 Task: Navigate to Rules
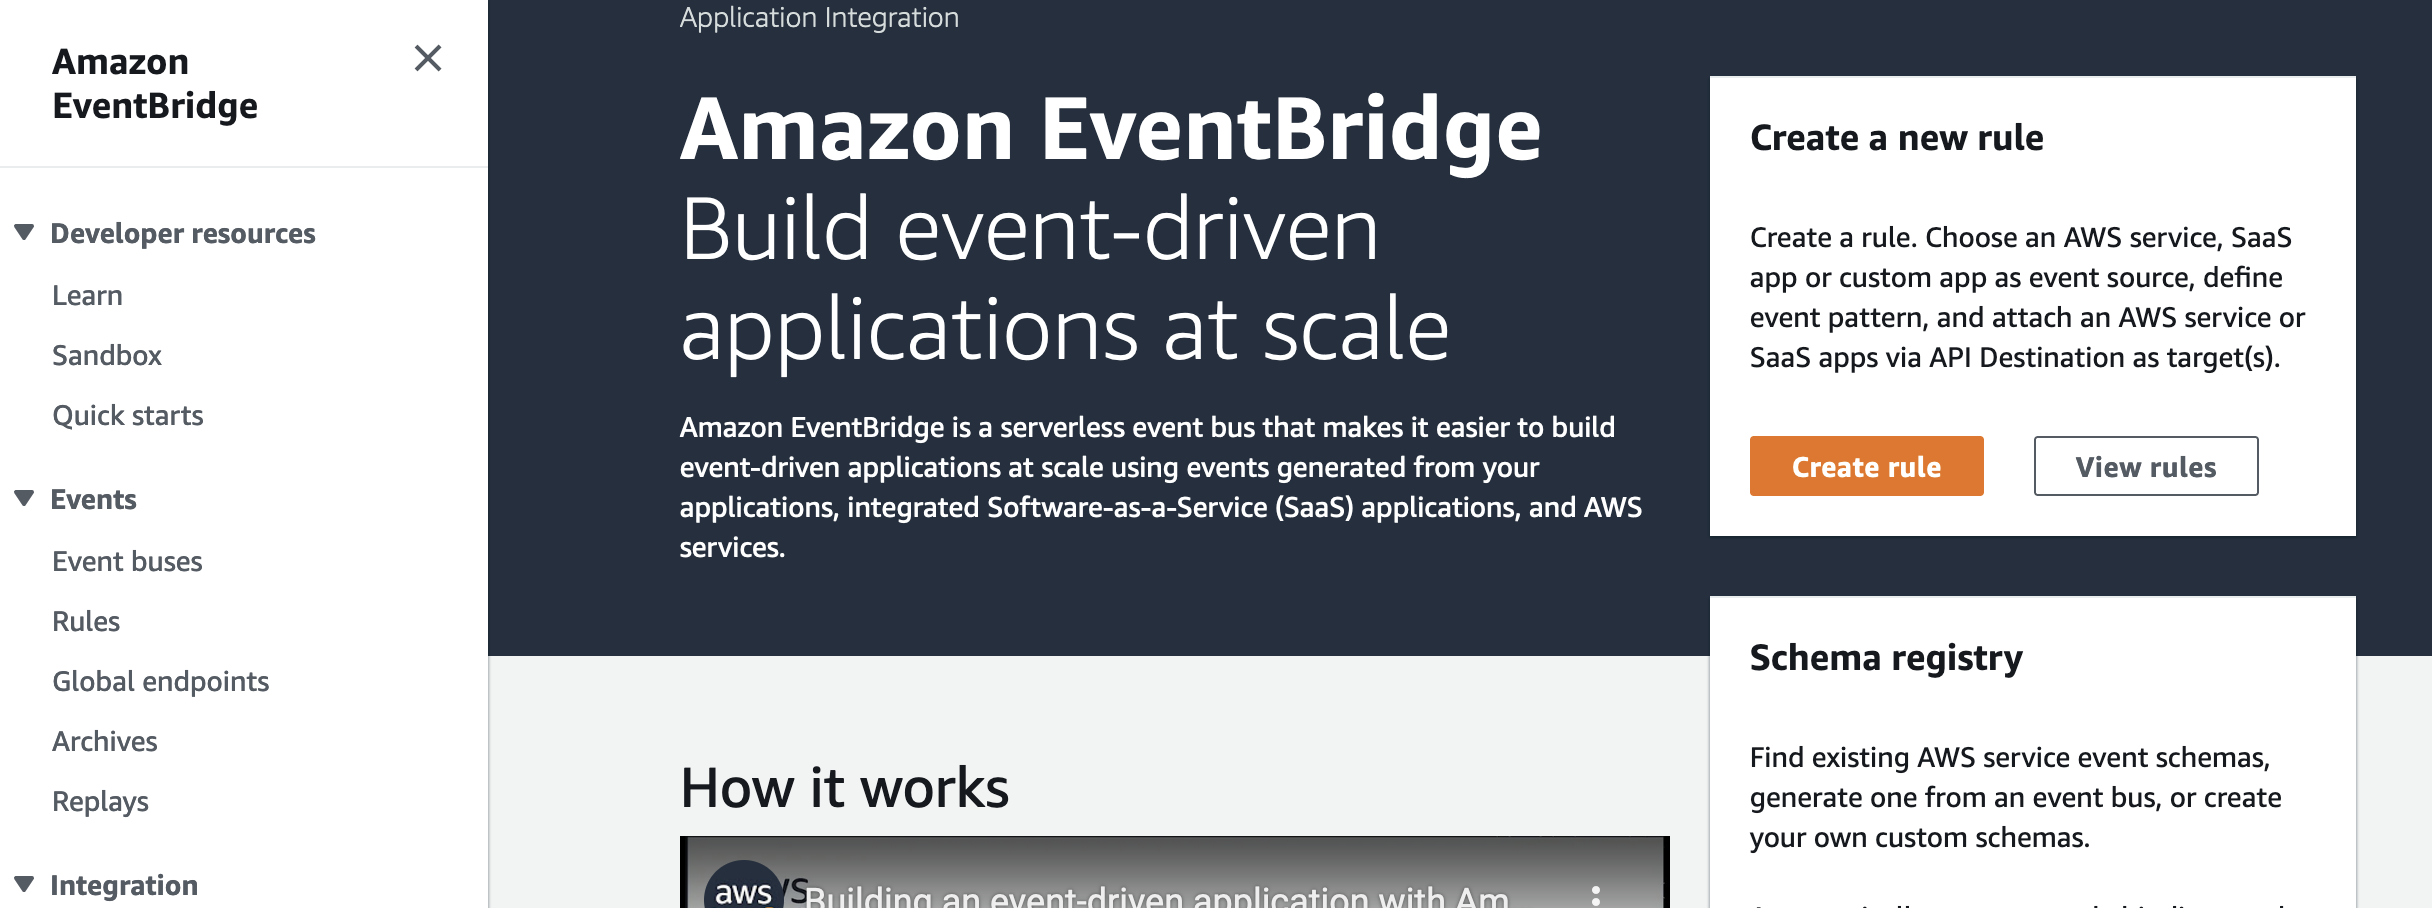86,620
